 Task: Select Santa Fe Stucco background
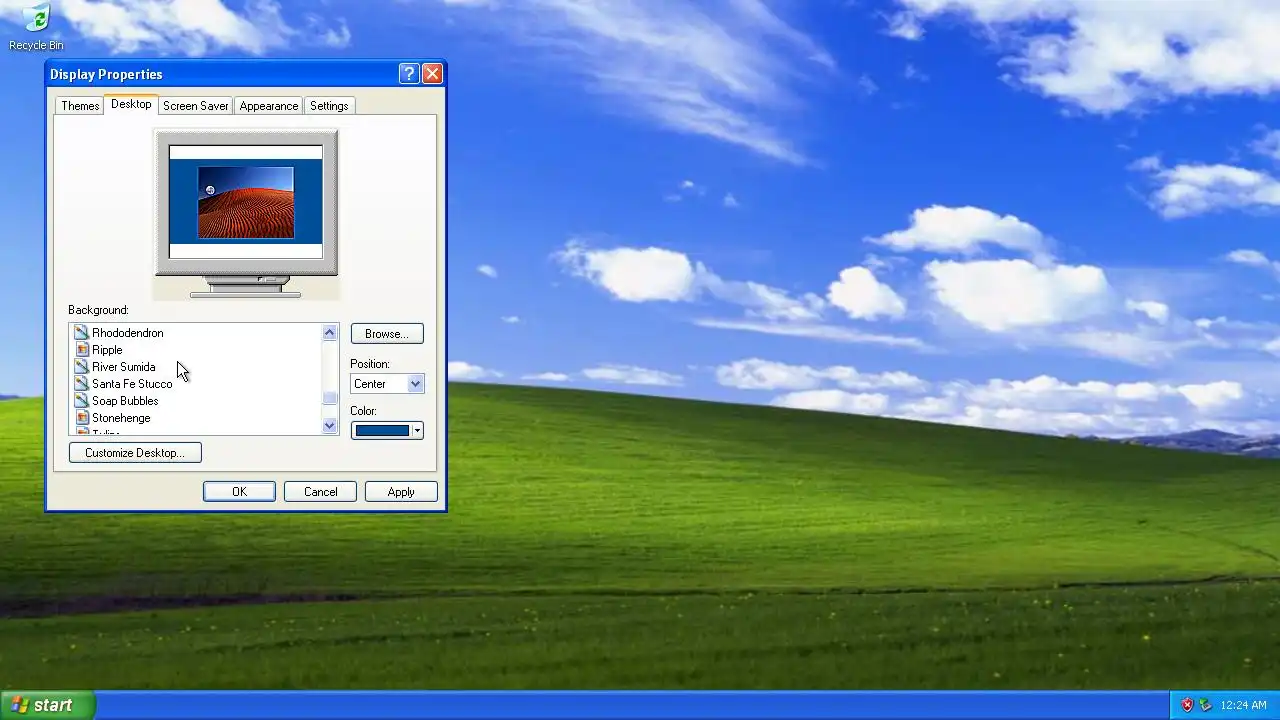(132, 384)
